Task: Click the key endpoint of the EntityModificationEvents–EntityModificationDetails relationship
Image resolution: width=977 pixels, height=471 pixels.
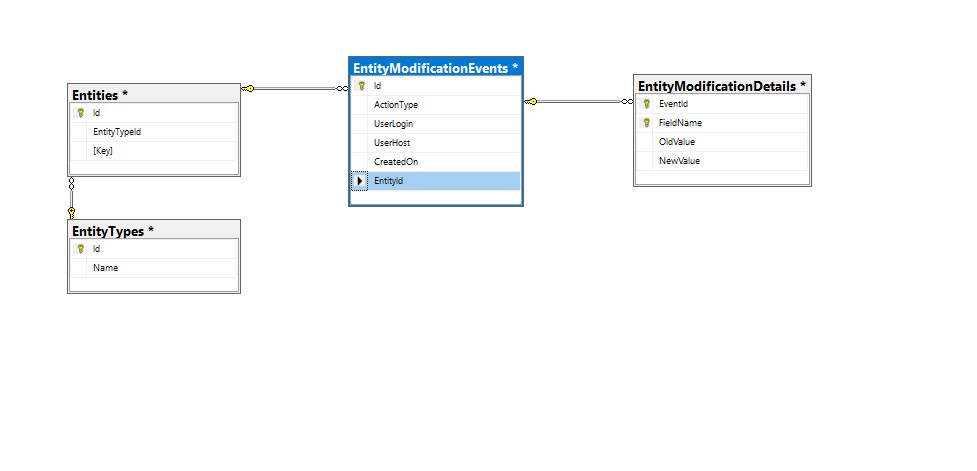Action: (x=532, y=101)
